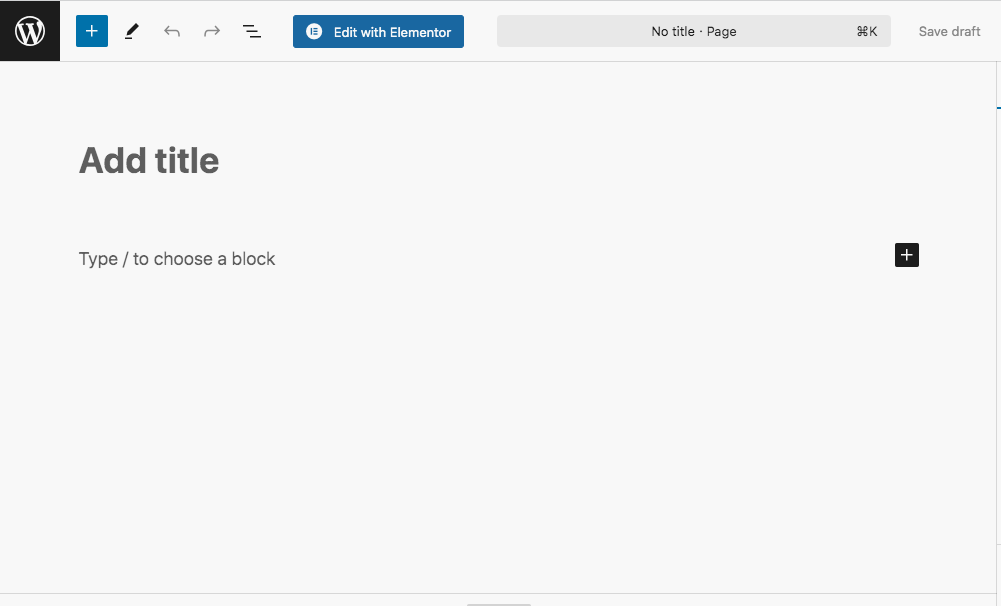Click the Save draft button
Image resolution: width=1001 pixels, height=606 pixels.
tap(949, 31)
